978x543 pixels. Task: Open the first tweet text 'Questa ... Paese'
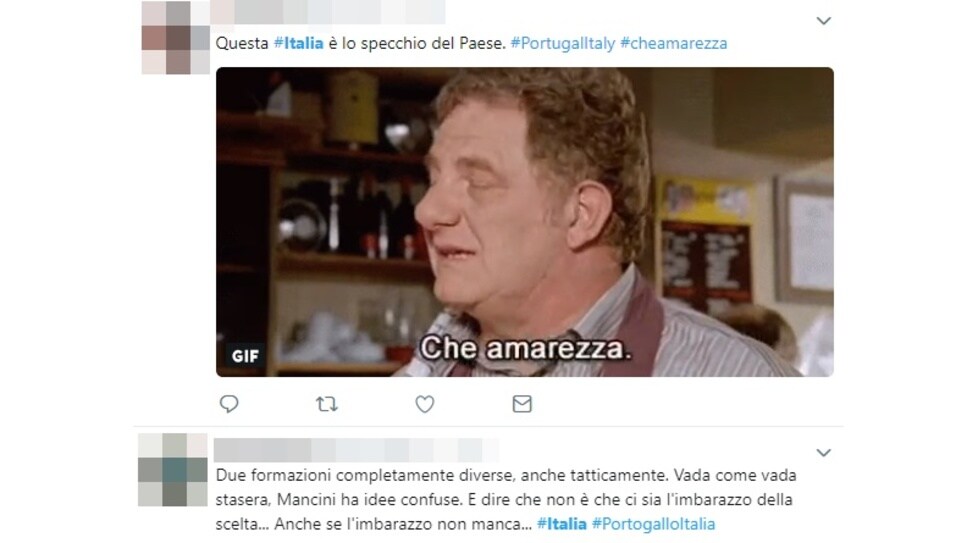361,43
